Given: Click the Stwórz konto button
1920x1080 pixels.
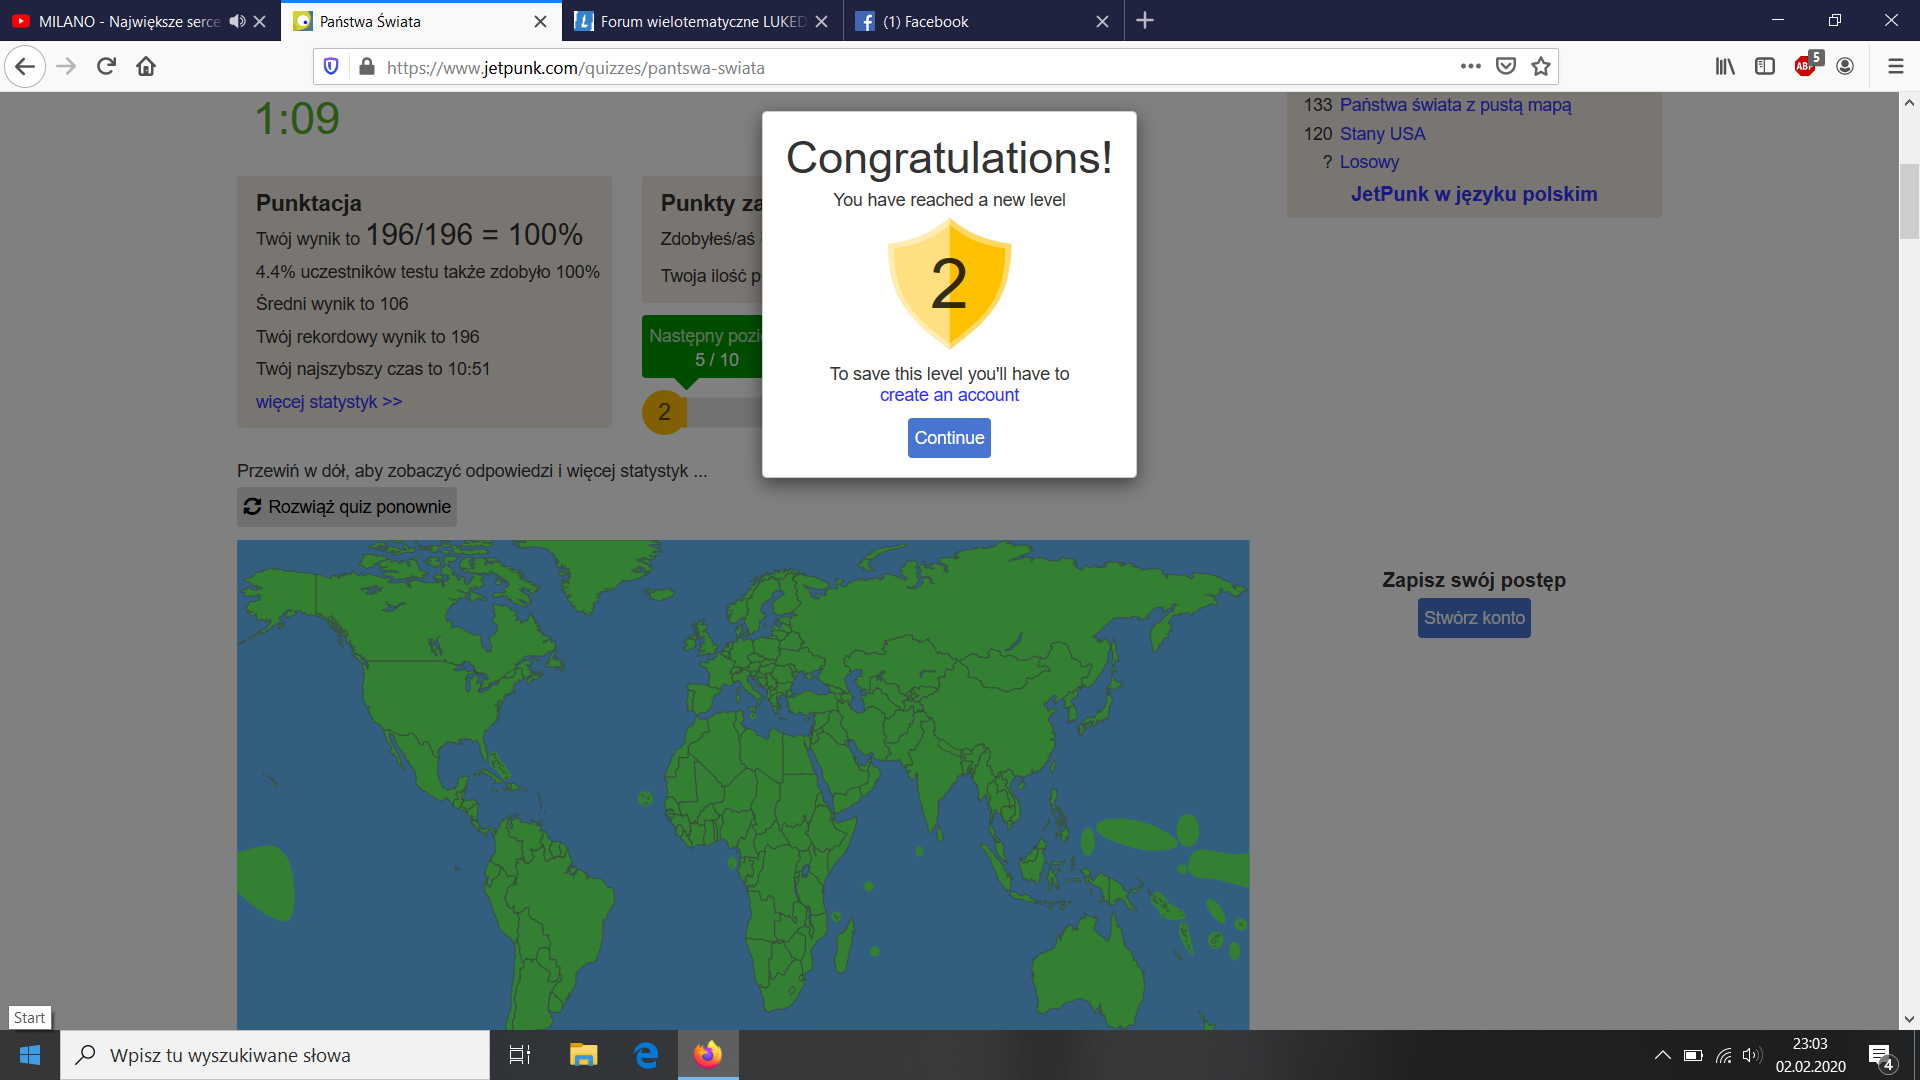Looking at the screenshot, I should coord(1473,618).
